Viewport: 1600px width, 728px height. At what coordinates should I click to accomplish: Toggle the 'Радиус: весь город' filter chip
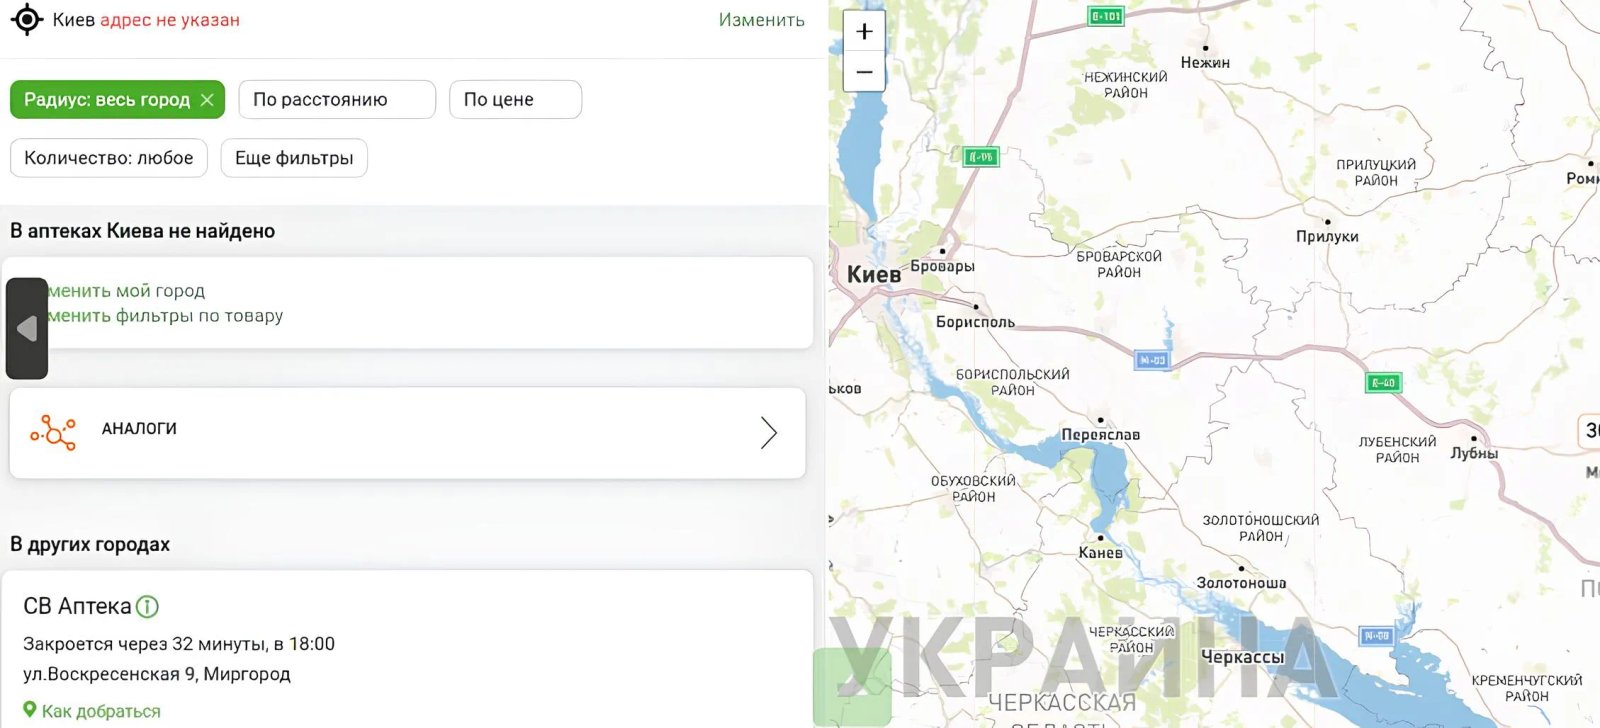(117, 100)
